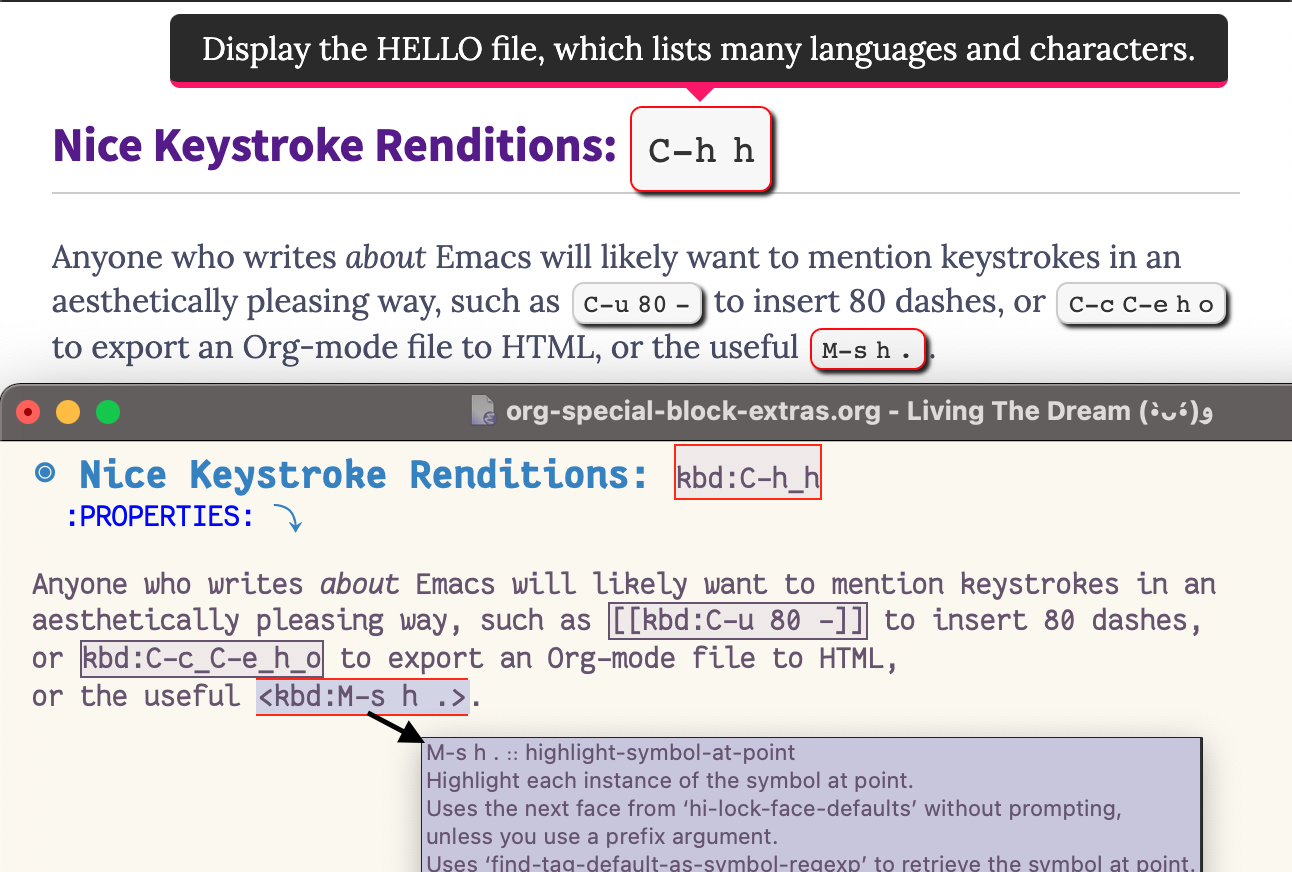Click the popup line mentioning hi-lock-face-defaults
The height and width of the screenshot is (872, 1292).
tap(774, 808)
